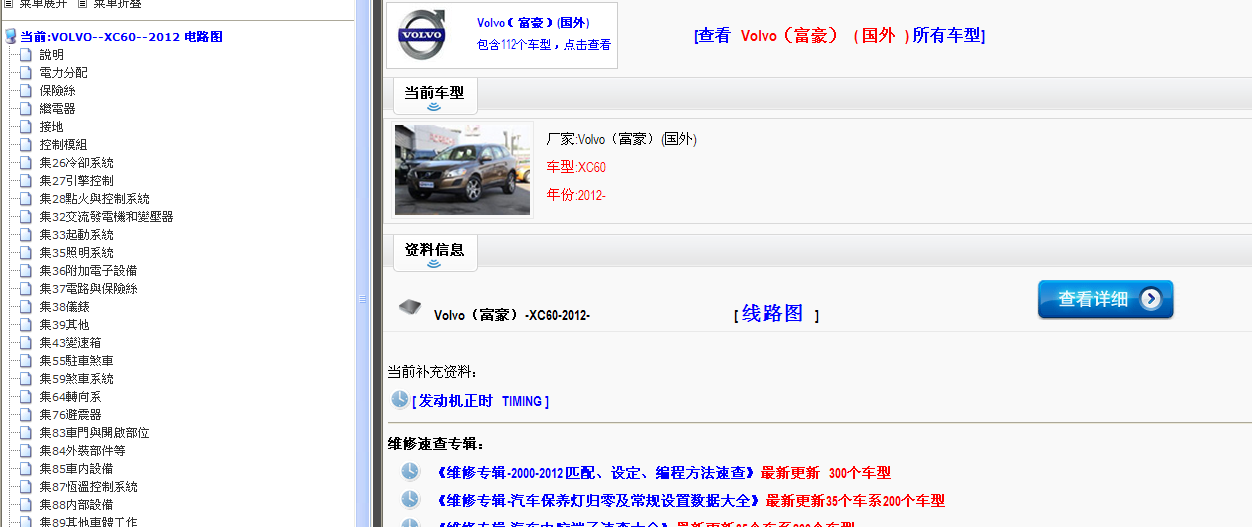
Task: Click the Volvo(富豪)-XC60-2012- data title
Action: click(512, 315)
